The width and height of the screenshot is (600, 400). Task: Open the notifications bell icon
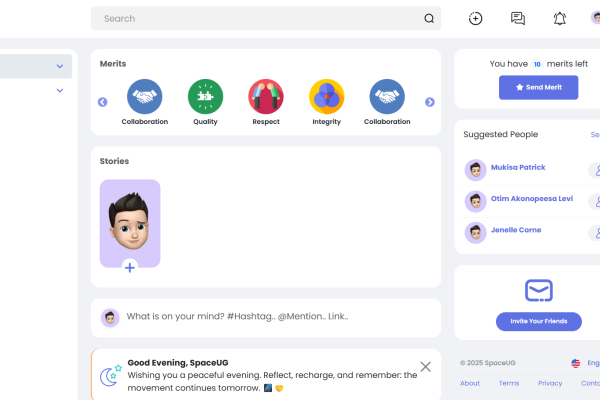pyautogui.click(x=560, y=18)
